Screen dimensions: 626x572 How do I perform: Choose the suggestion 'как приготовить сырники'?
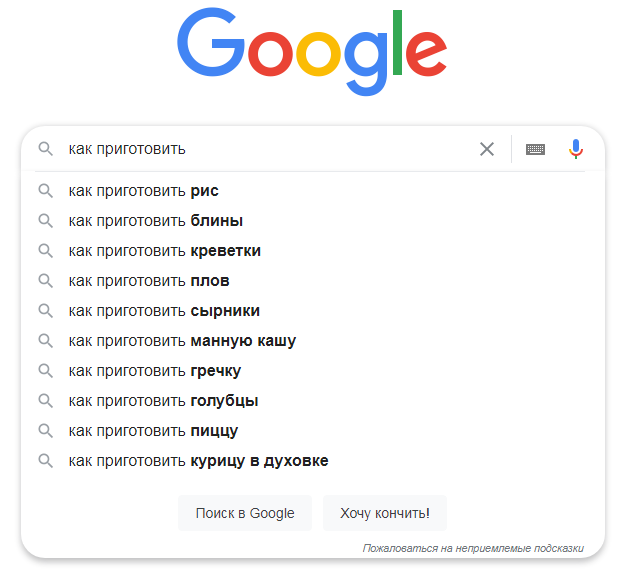[313, 311]
